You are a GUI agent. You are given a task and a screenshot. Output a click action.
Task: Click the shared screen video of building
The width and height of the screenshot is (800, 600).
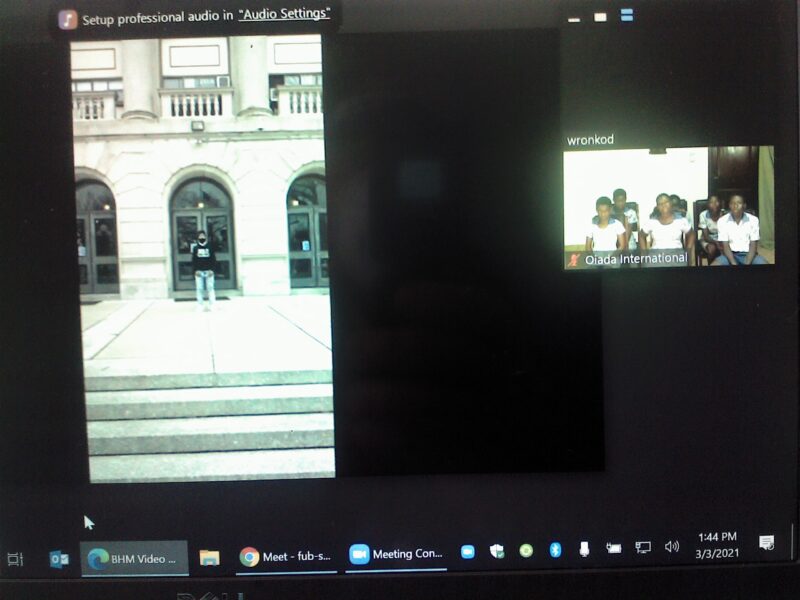coord(204,257)
